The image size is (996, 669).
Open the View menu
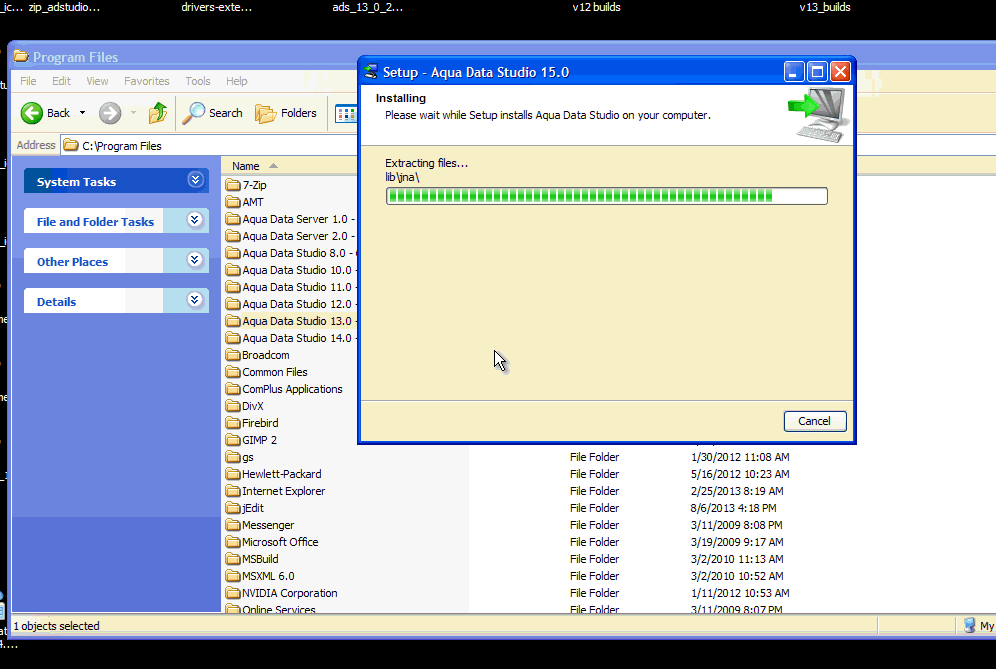(97, 81)
